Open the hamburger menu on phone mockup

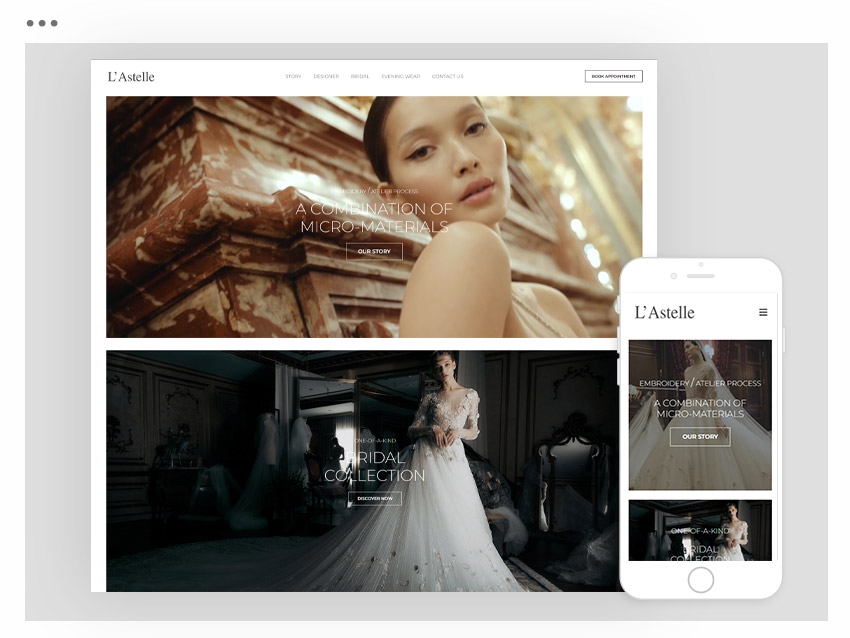(763, 312)
